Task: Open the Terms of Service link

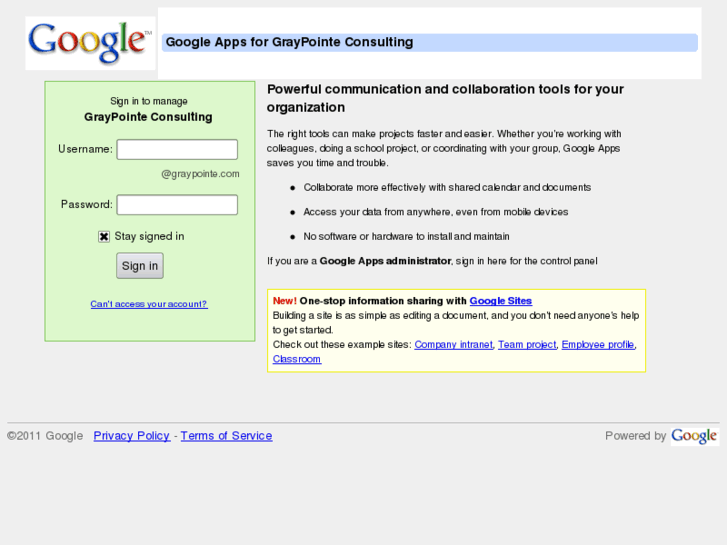Action: (226, 436)
